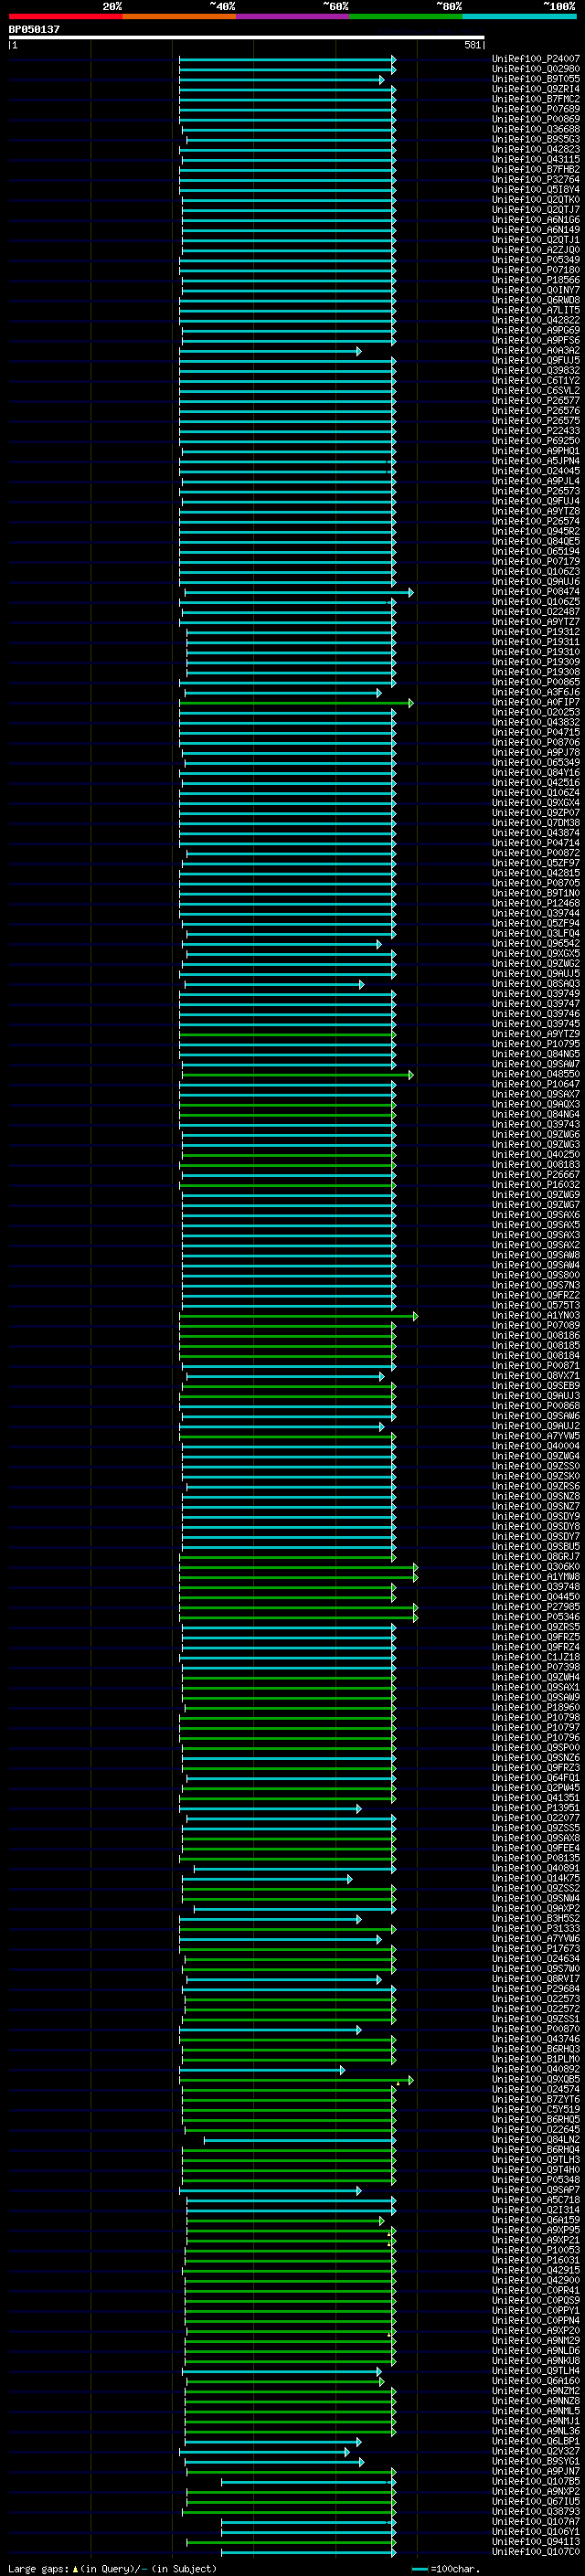Select the UniRef100_P10647 entry
Viewport: 585px width, 2576px height.
click(536, 1084)
